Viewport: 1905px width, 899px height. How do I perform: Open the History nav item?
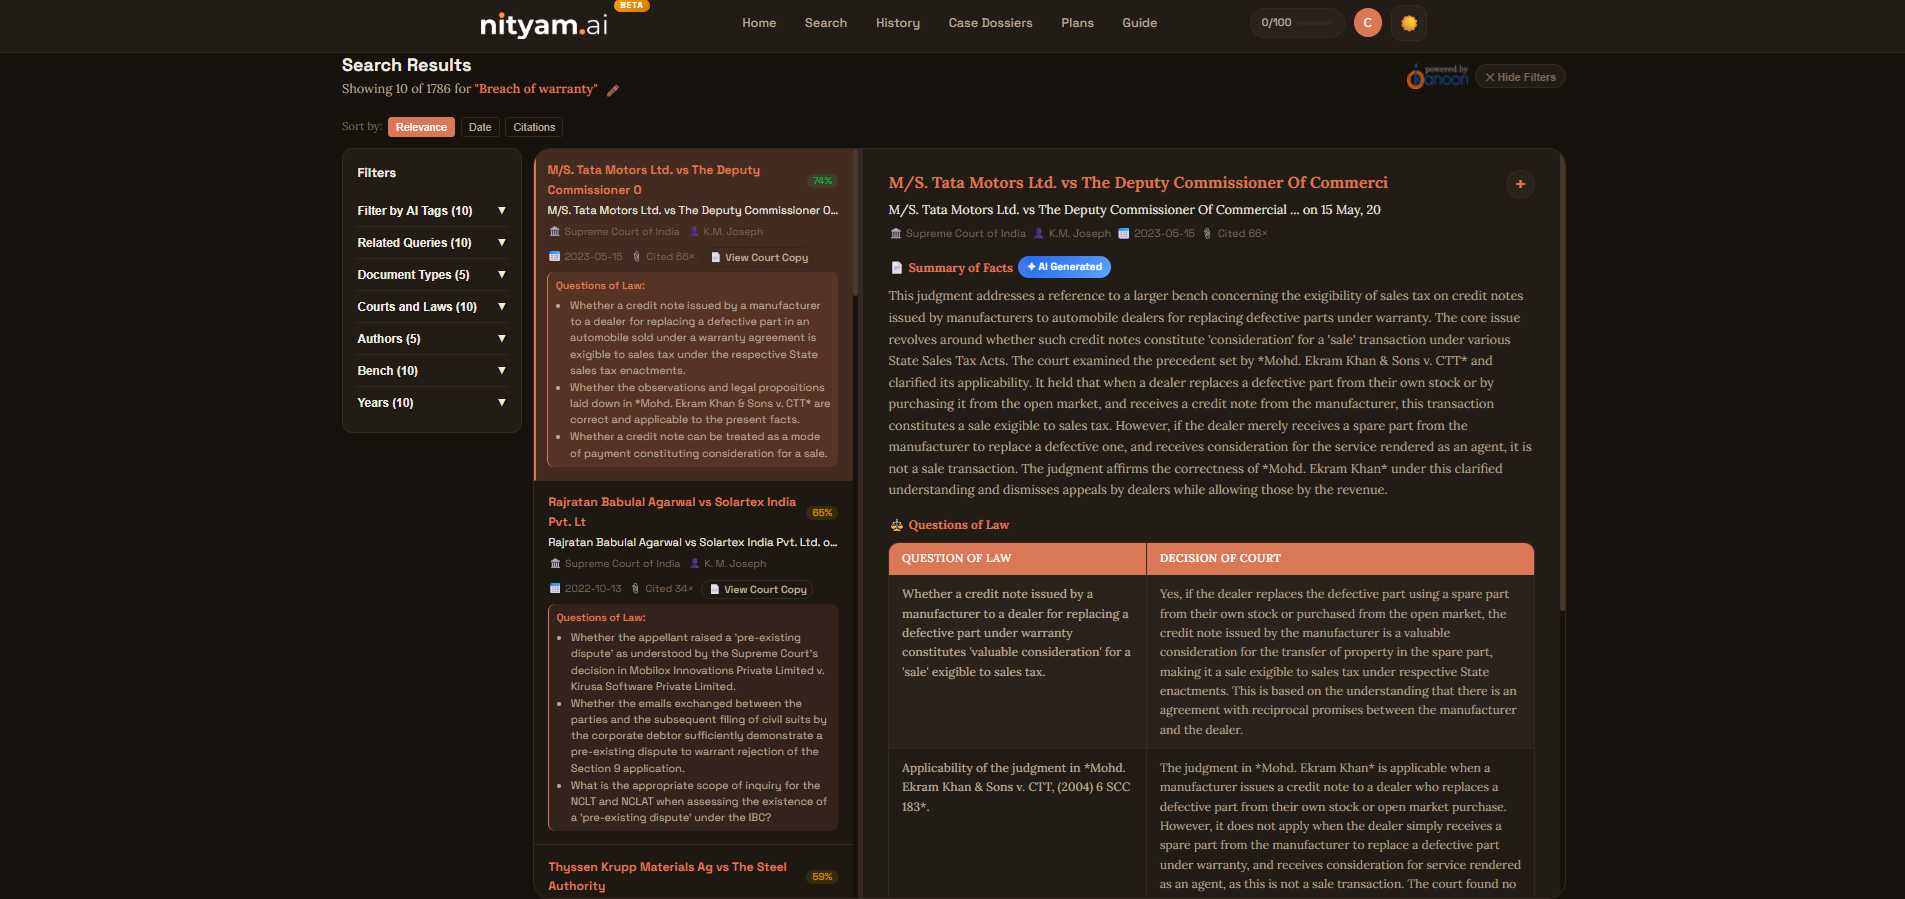(x=898, y=23)
